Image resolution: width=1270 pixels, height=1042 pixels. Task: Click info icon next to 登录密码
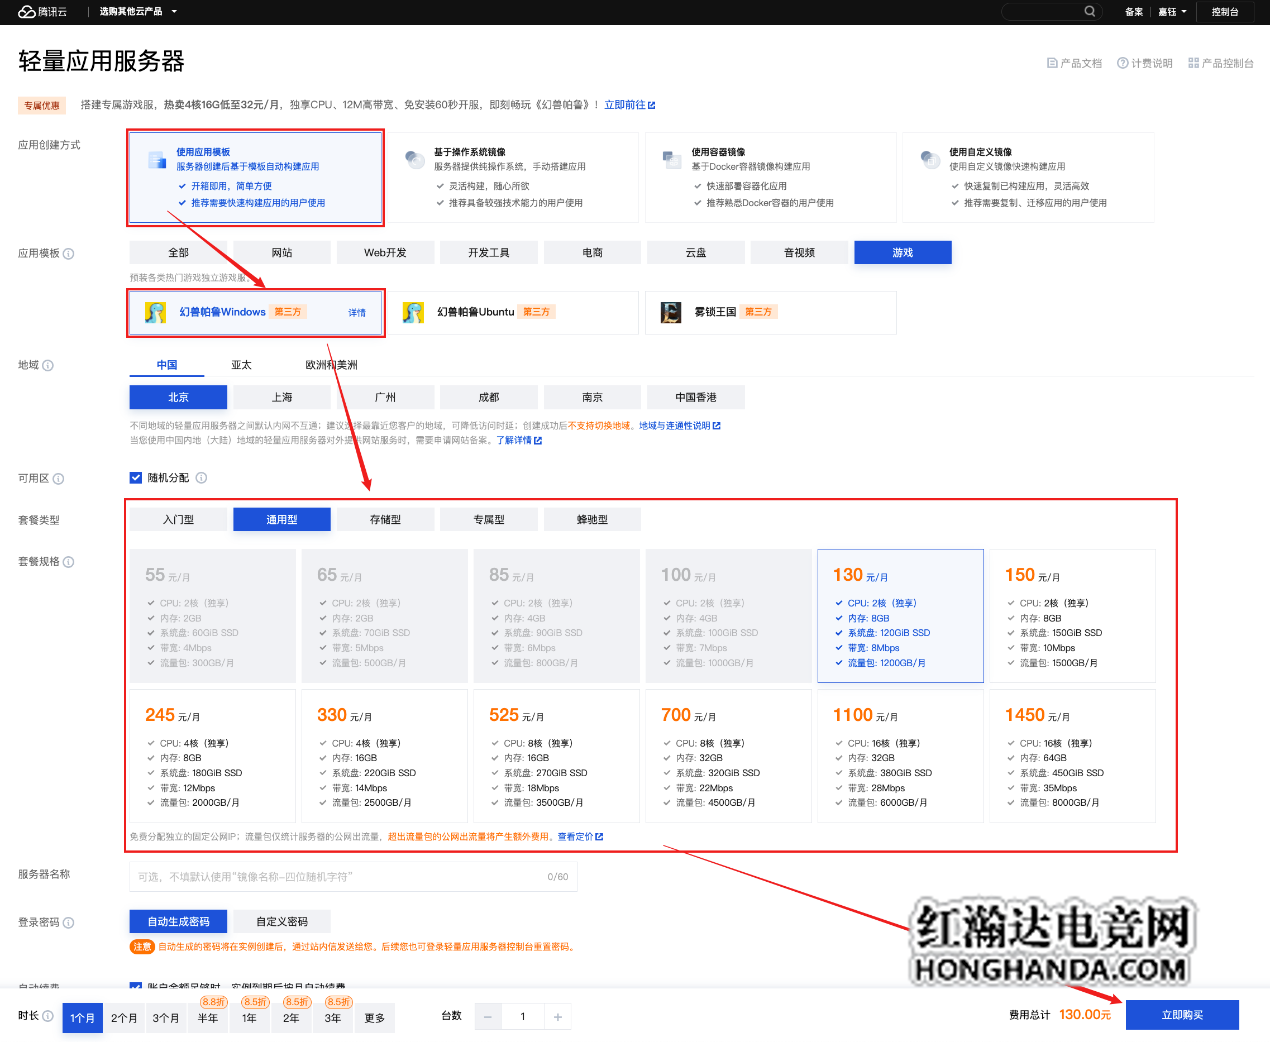click(x=69, y=923)
